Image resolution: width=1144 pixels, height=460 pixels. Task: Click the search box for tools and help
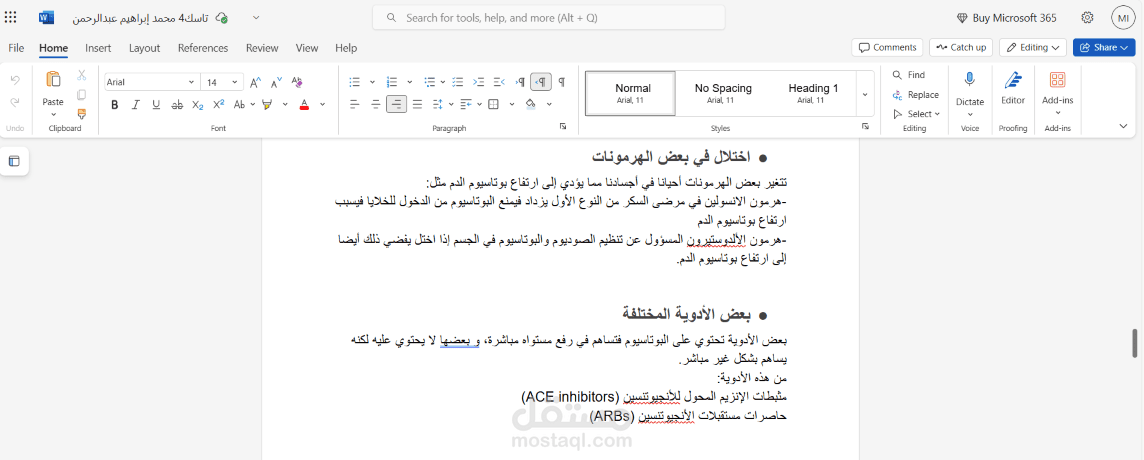[549, 18]
